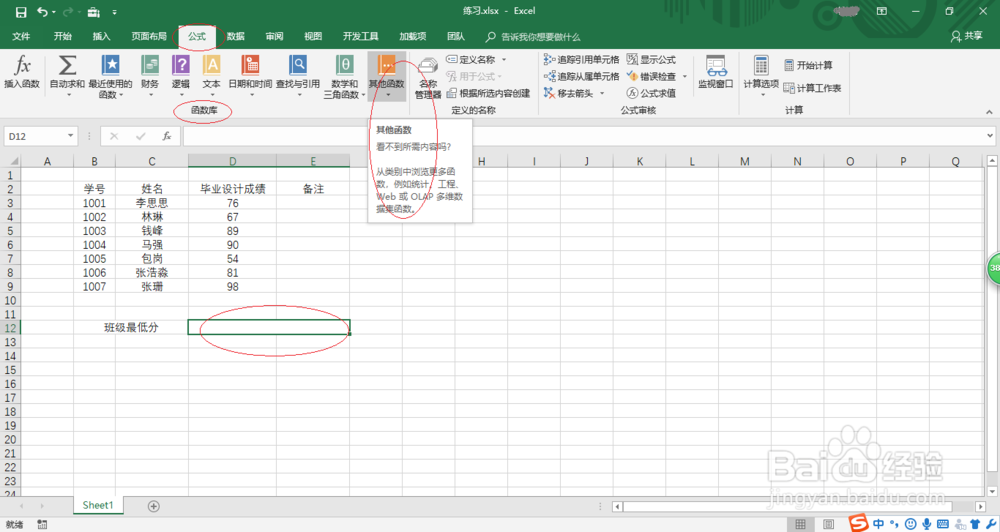Click Show Formulas (显示公式)
Screen dimensions: 1000x532
pyautogui.click(x=651, y=59)
